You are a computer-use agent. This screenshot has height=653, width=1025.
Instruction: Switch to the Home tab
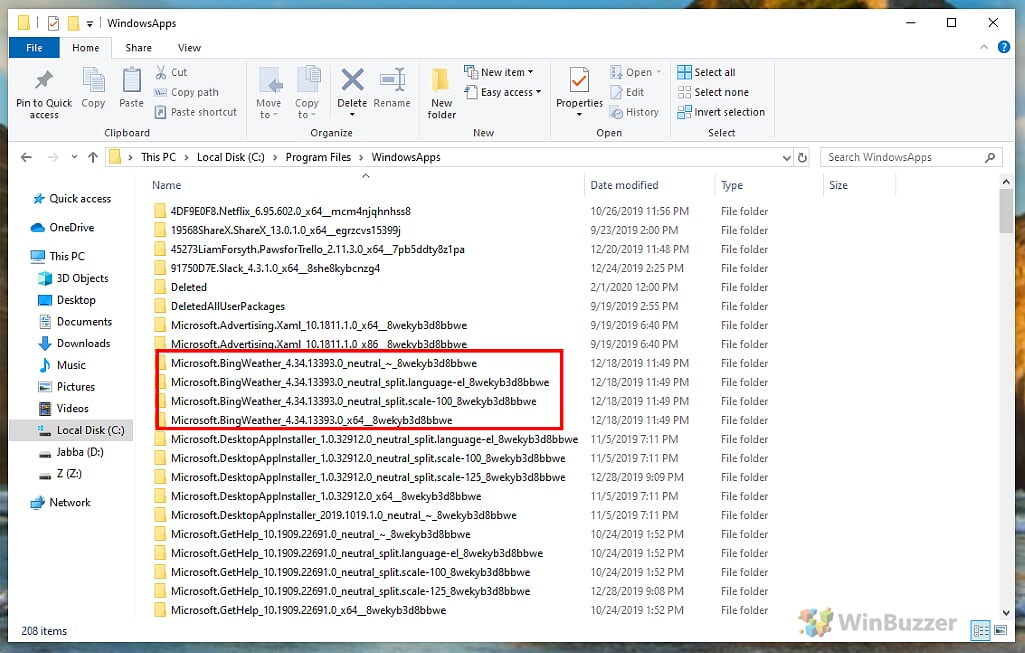tap(86, 48)
